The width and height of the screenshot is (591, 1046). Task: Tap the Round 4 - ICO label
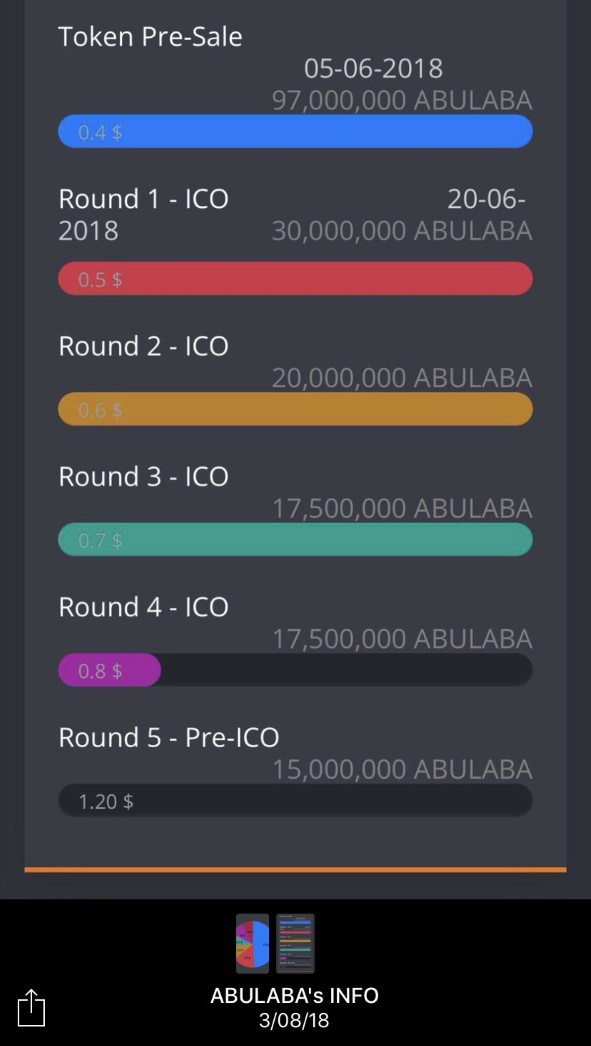point(143,607)
